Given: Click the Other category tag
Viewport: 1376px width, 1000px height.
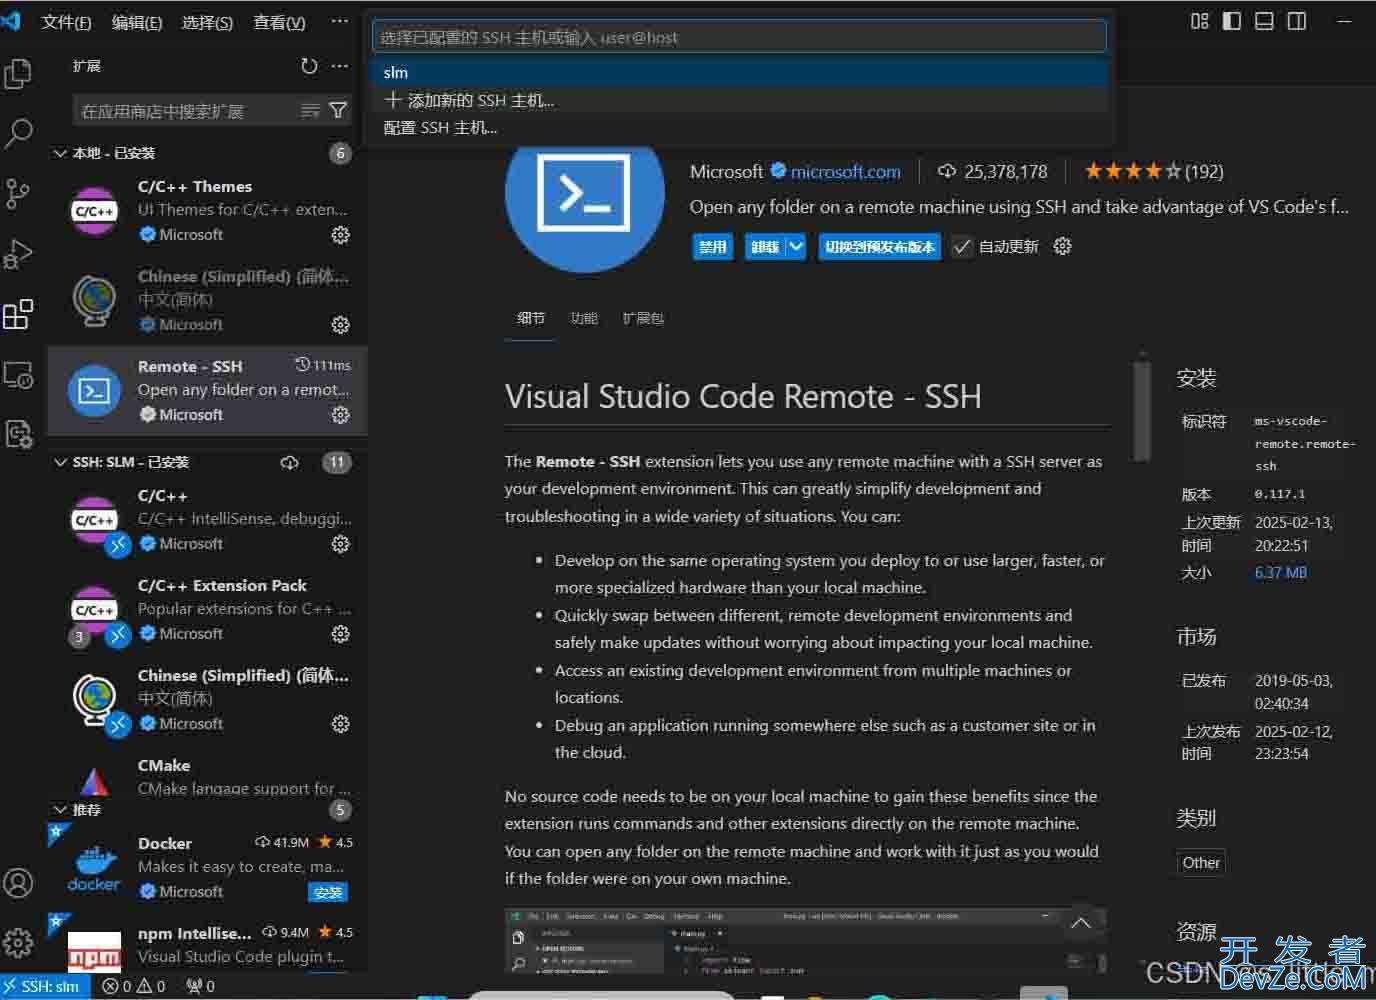Looking at the screenshot, I should coord(1201,862).
